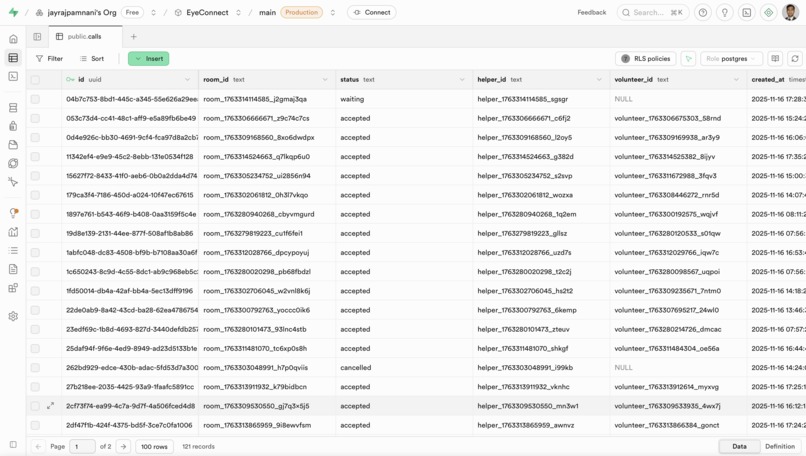Select the row with id 0d4e926c
Viewport: 806px width, 456px height.
pyautogui.click(x=35, y=137)
